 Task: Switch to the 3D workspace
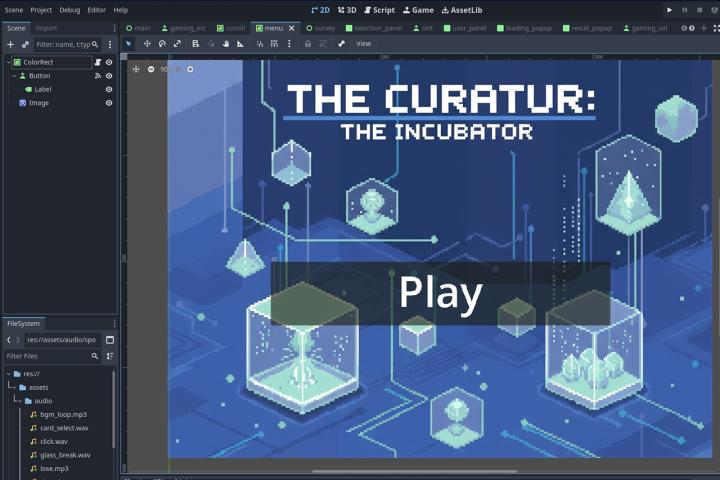point(347,10)
